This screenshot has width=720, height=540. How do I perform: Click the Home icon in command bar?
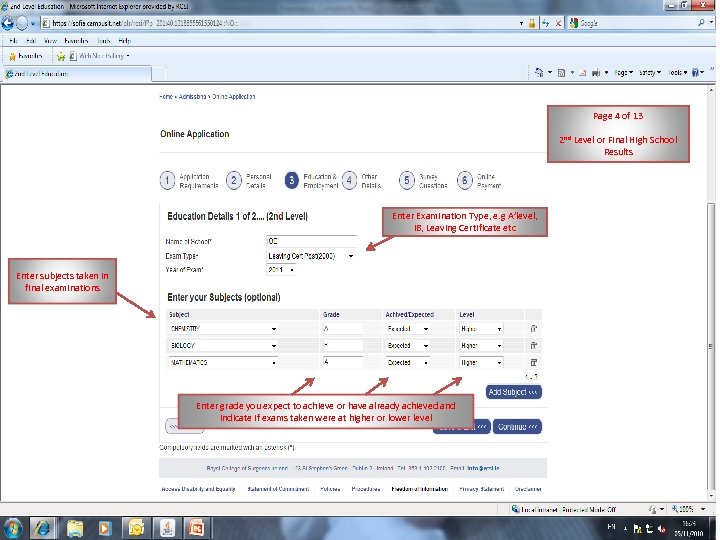[x=540, y=73]
